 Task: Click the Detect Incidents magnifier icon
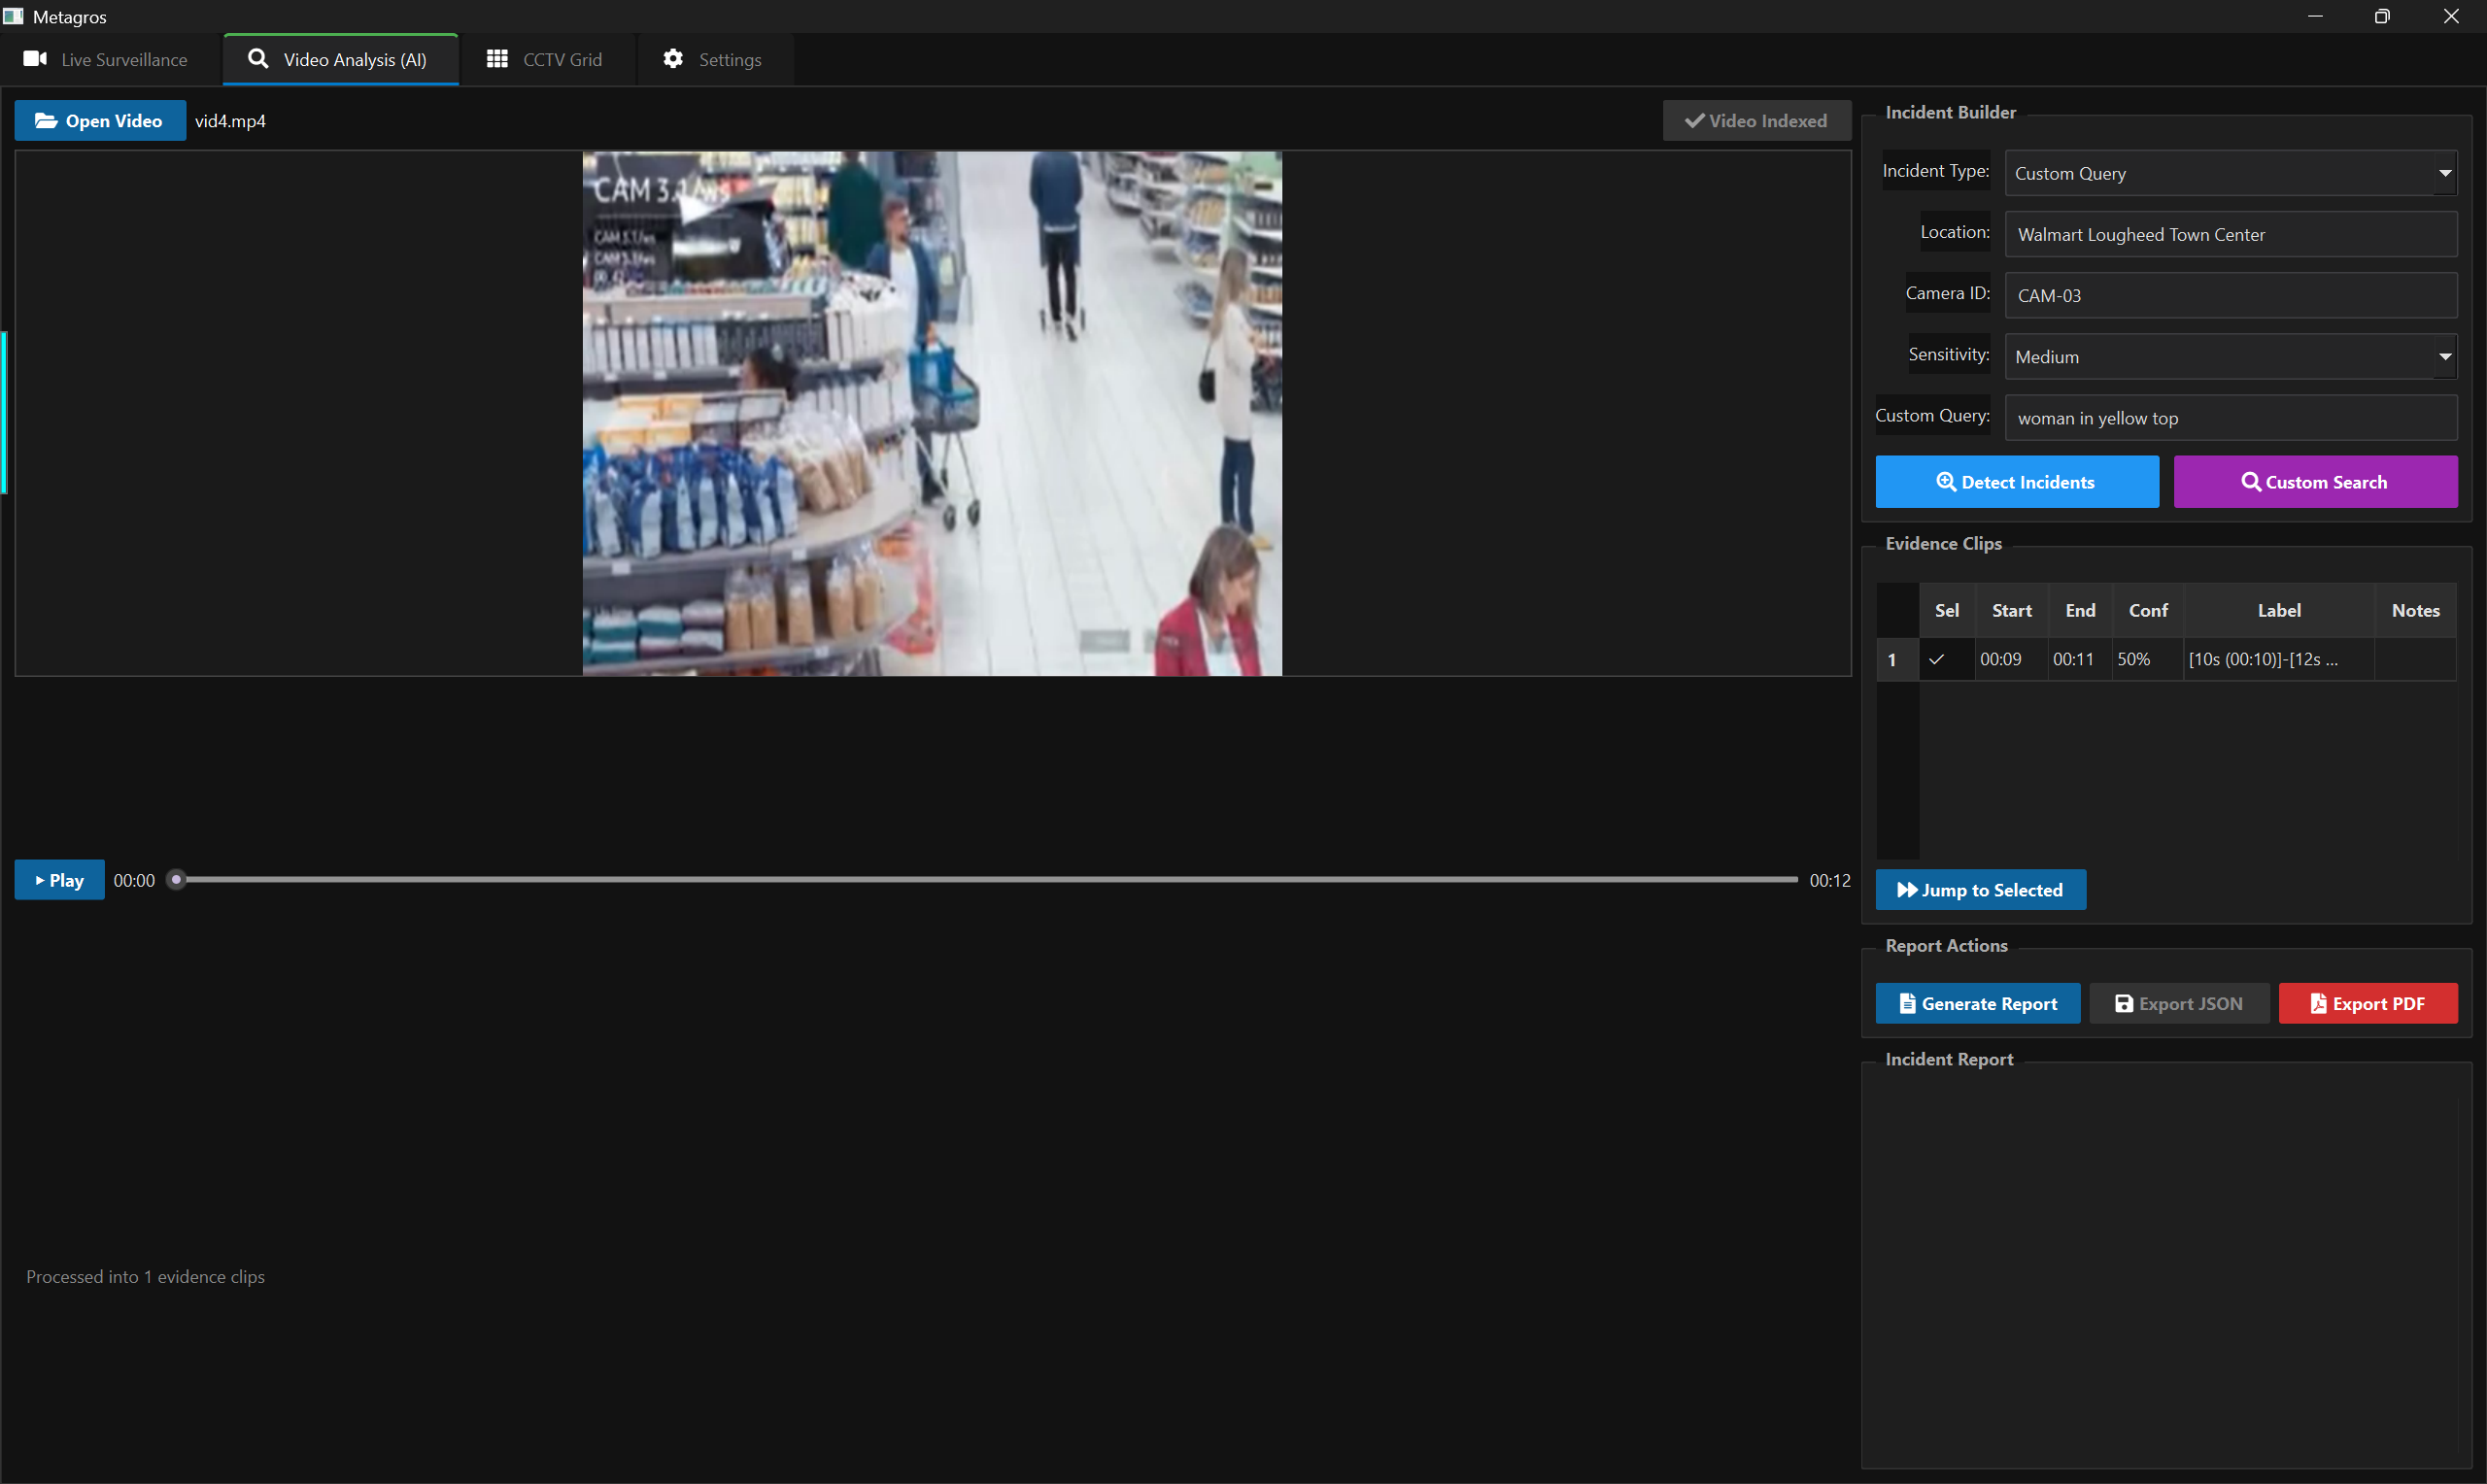coord(1945,482)
